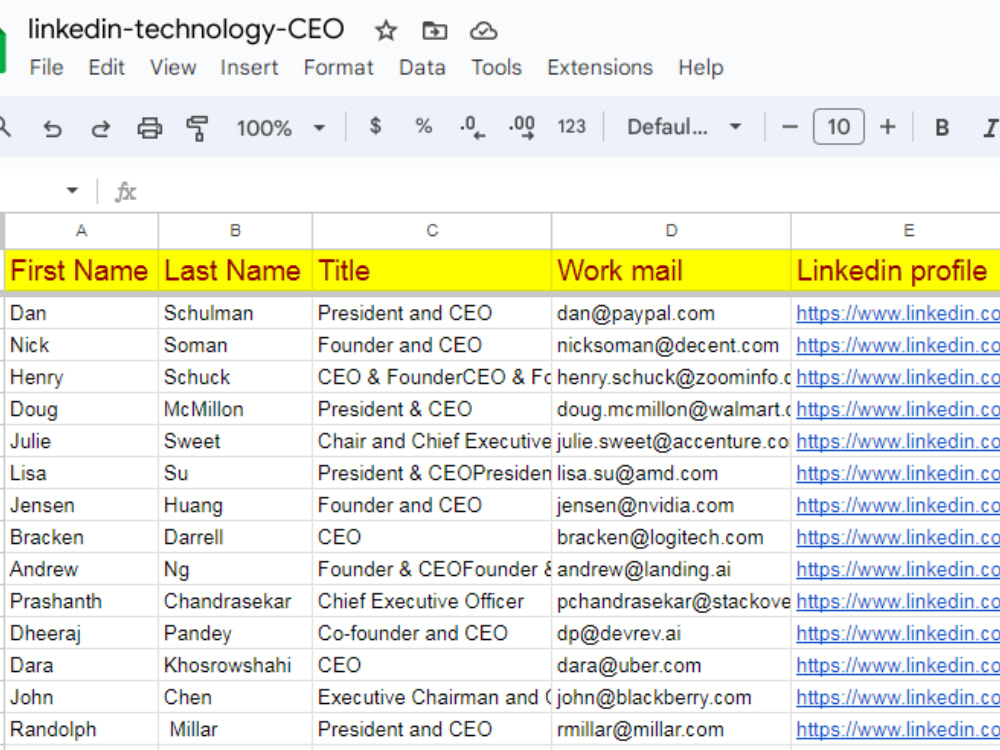Expand the name box dropdown arrow
Viewport: 1000px width, 750px height.
pos(72,190)
